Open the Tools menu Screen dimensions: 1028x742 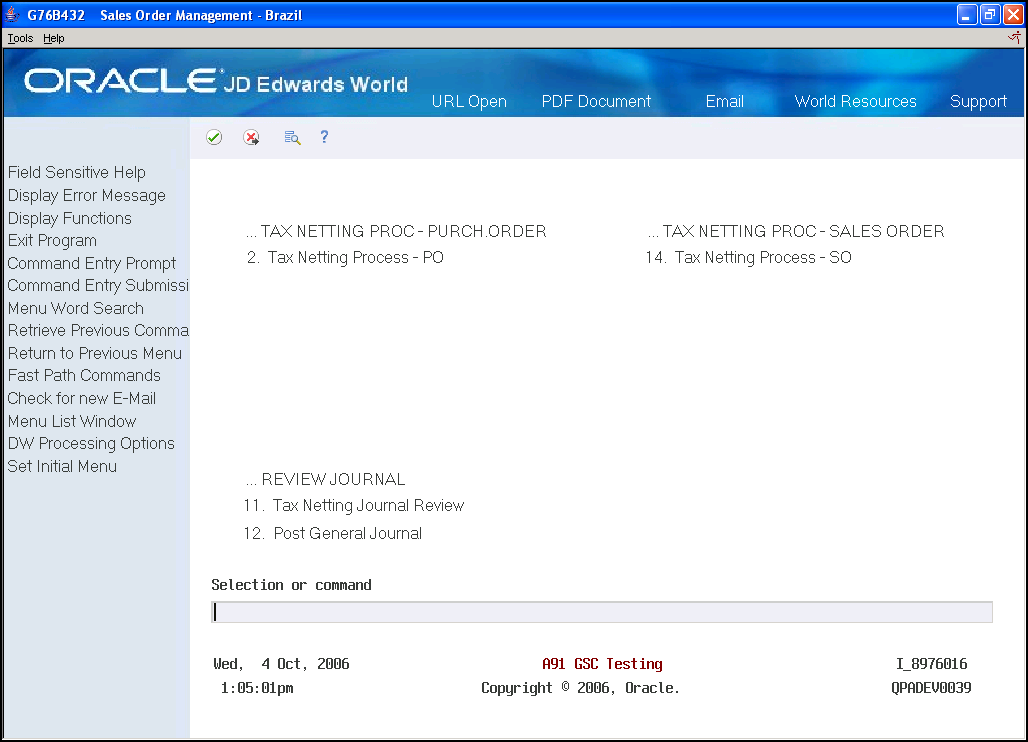pos(20,38)
